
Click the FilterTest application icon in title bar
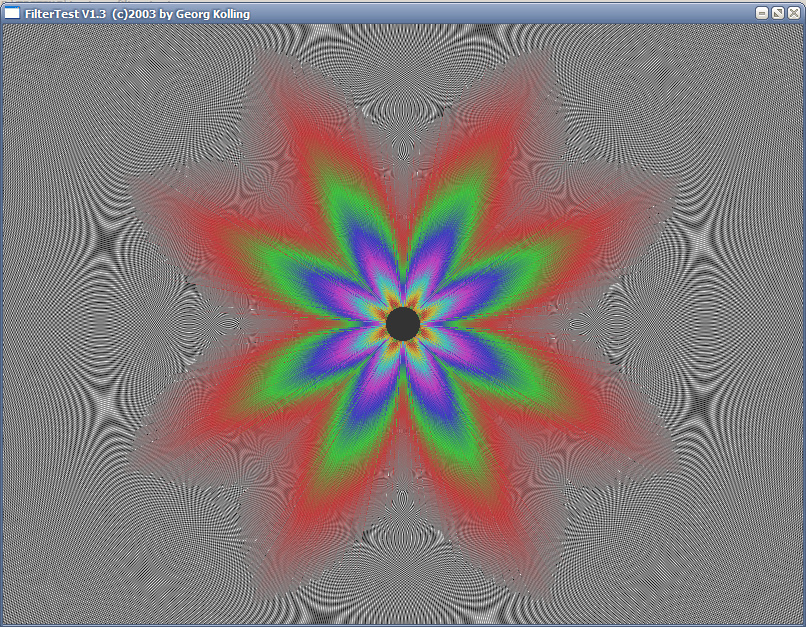pos(13,13)
